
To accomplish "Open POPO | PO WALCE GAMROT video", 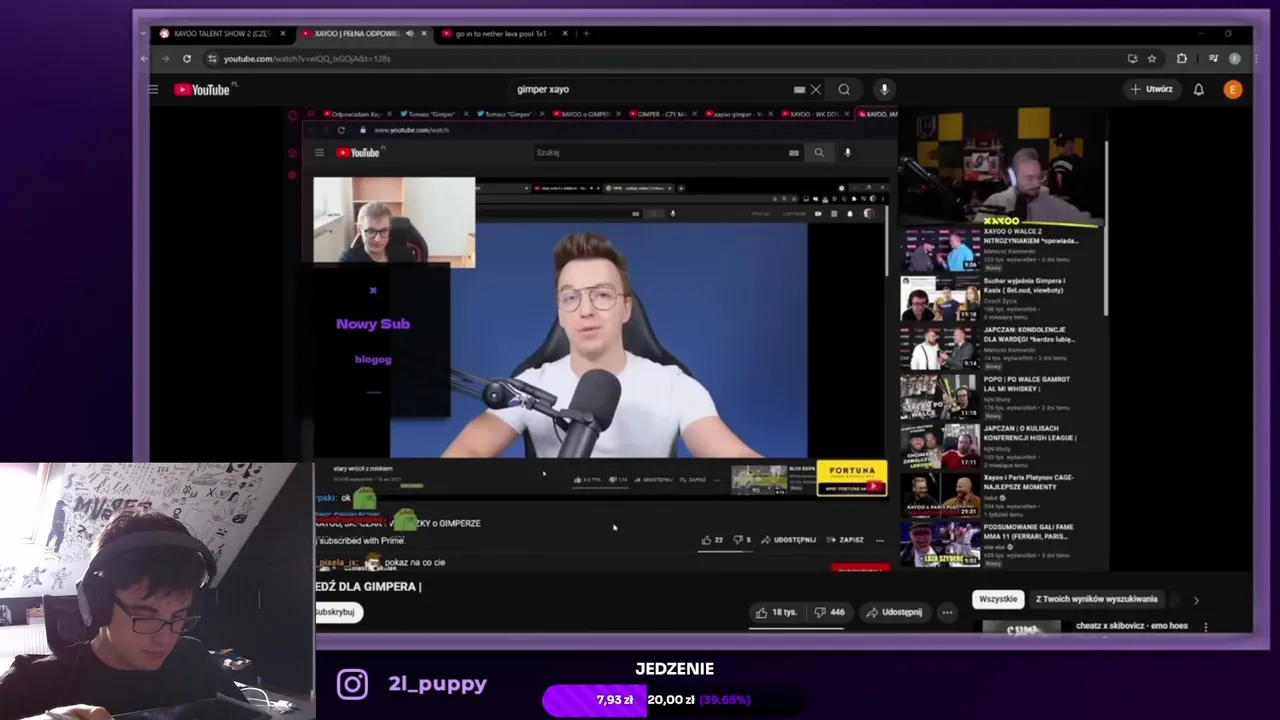I will pyautogui.click(x=940, y=397).
